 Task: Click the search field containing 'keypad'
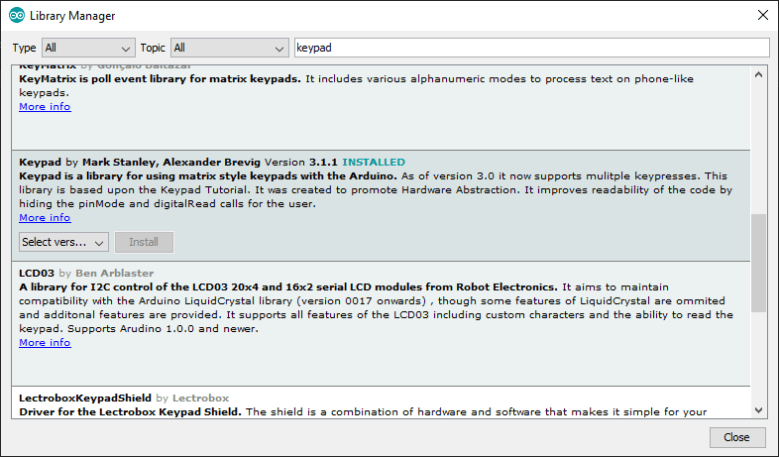click(x=532, y=48)
